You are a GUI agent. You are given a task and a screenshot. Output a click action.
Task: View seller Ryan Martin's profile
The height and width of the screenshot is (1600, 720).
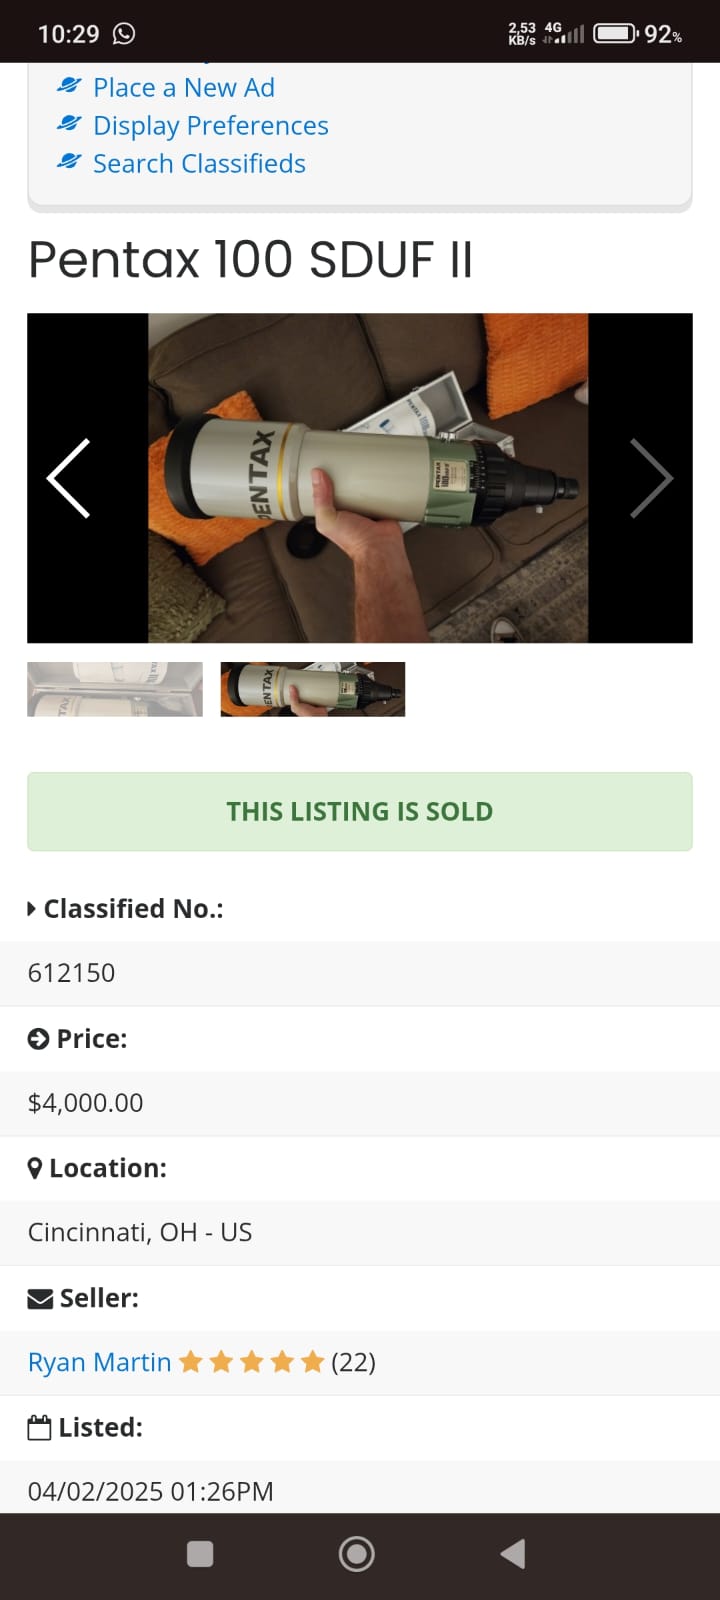[x=99, y=1362]
